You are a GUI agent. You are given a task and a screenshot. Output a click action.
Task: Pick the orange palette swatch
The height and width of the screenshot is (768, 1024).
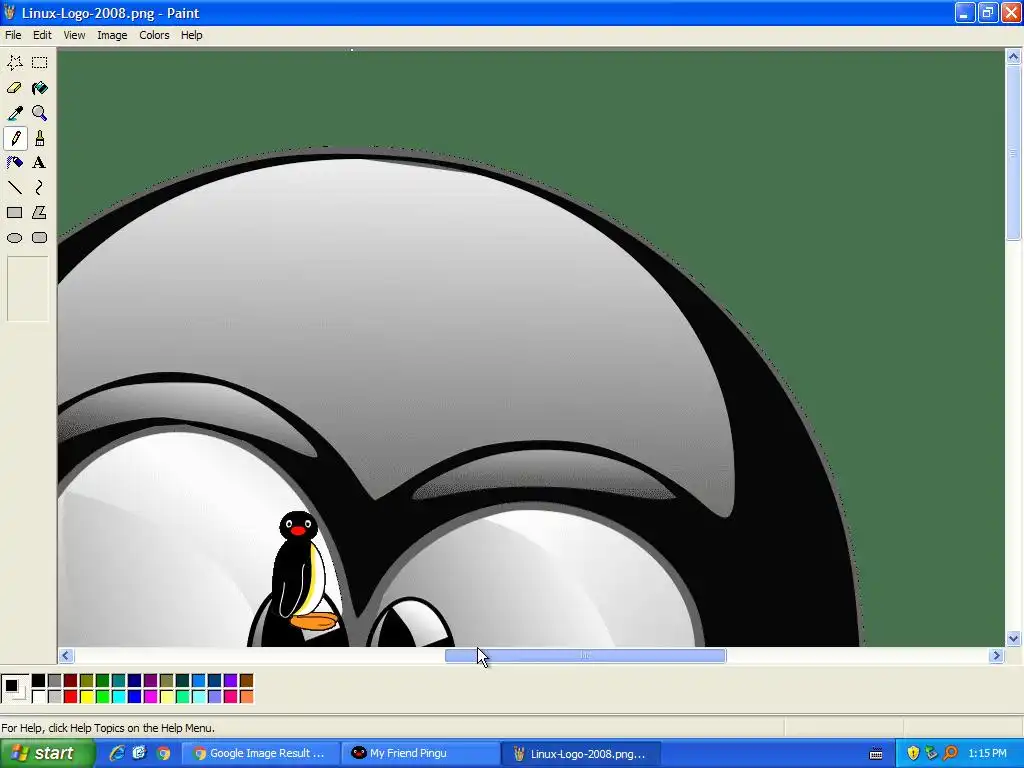(x=246, y=697)
